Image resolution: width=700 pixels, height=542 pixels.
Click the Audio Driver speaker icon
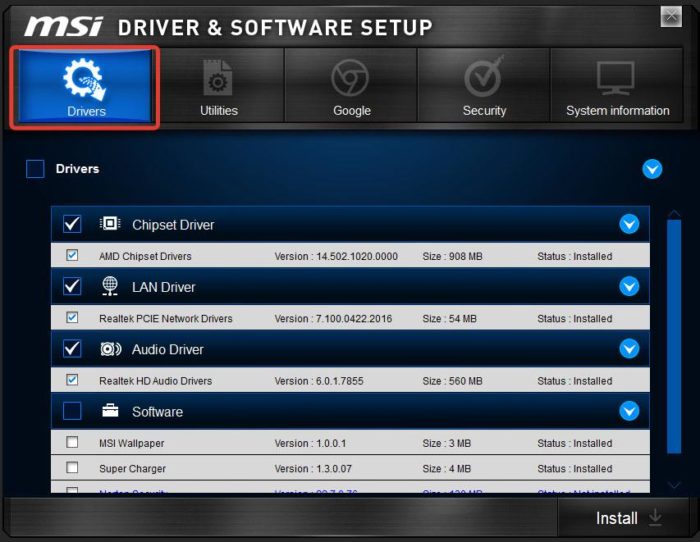(x=110, y=349)
